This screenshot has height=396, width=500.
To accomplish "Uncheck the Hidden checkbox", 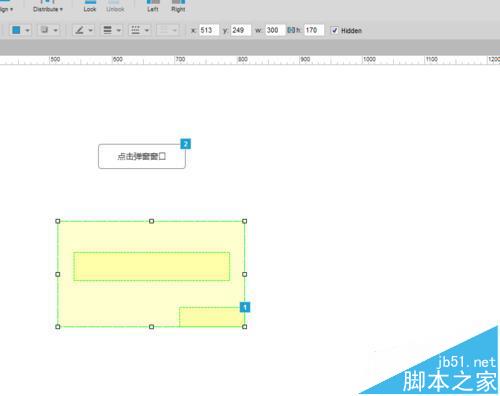I will point(334,30).
